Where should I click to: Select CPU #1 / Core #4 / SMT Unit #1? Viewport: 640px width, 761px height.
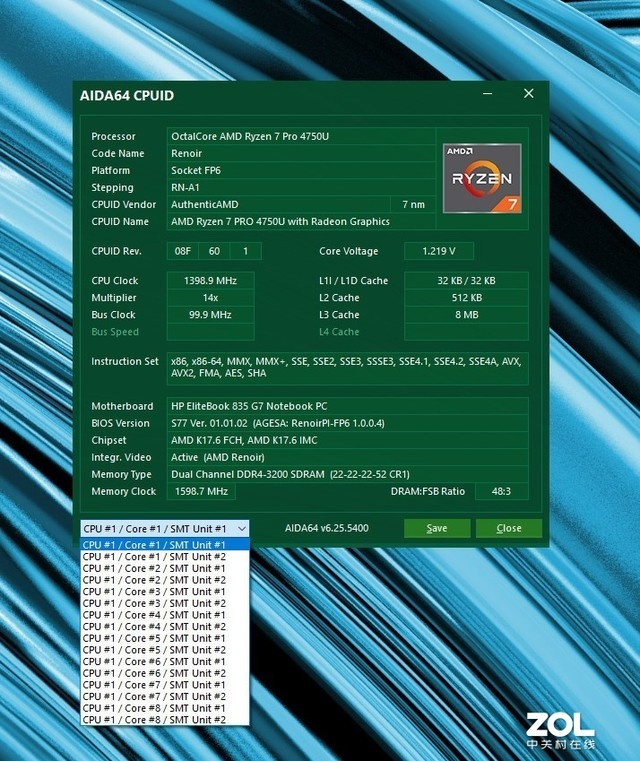tap(165, 615)
